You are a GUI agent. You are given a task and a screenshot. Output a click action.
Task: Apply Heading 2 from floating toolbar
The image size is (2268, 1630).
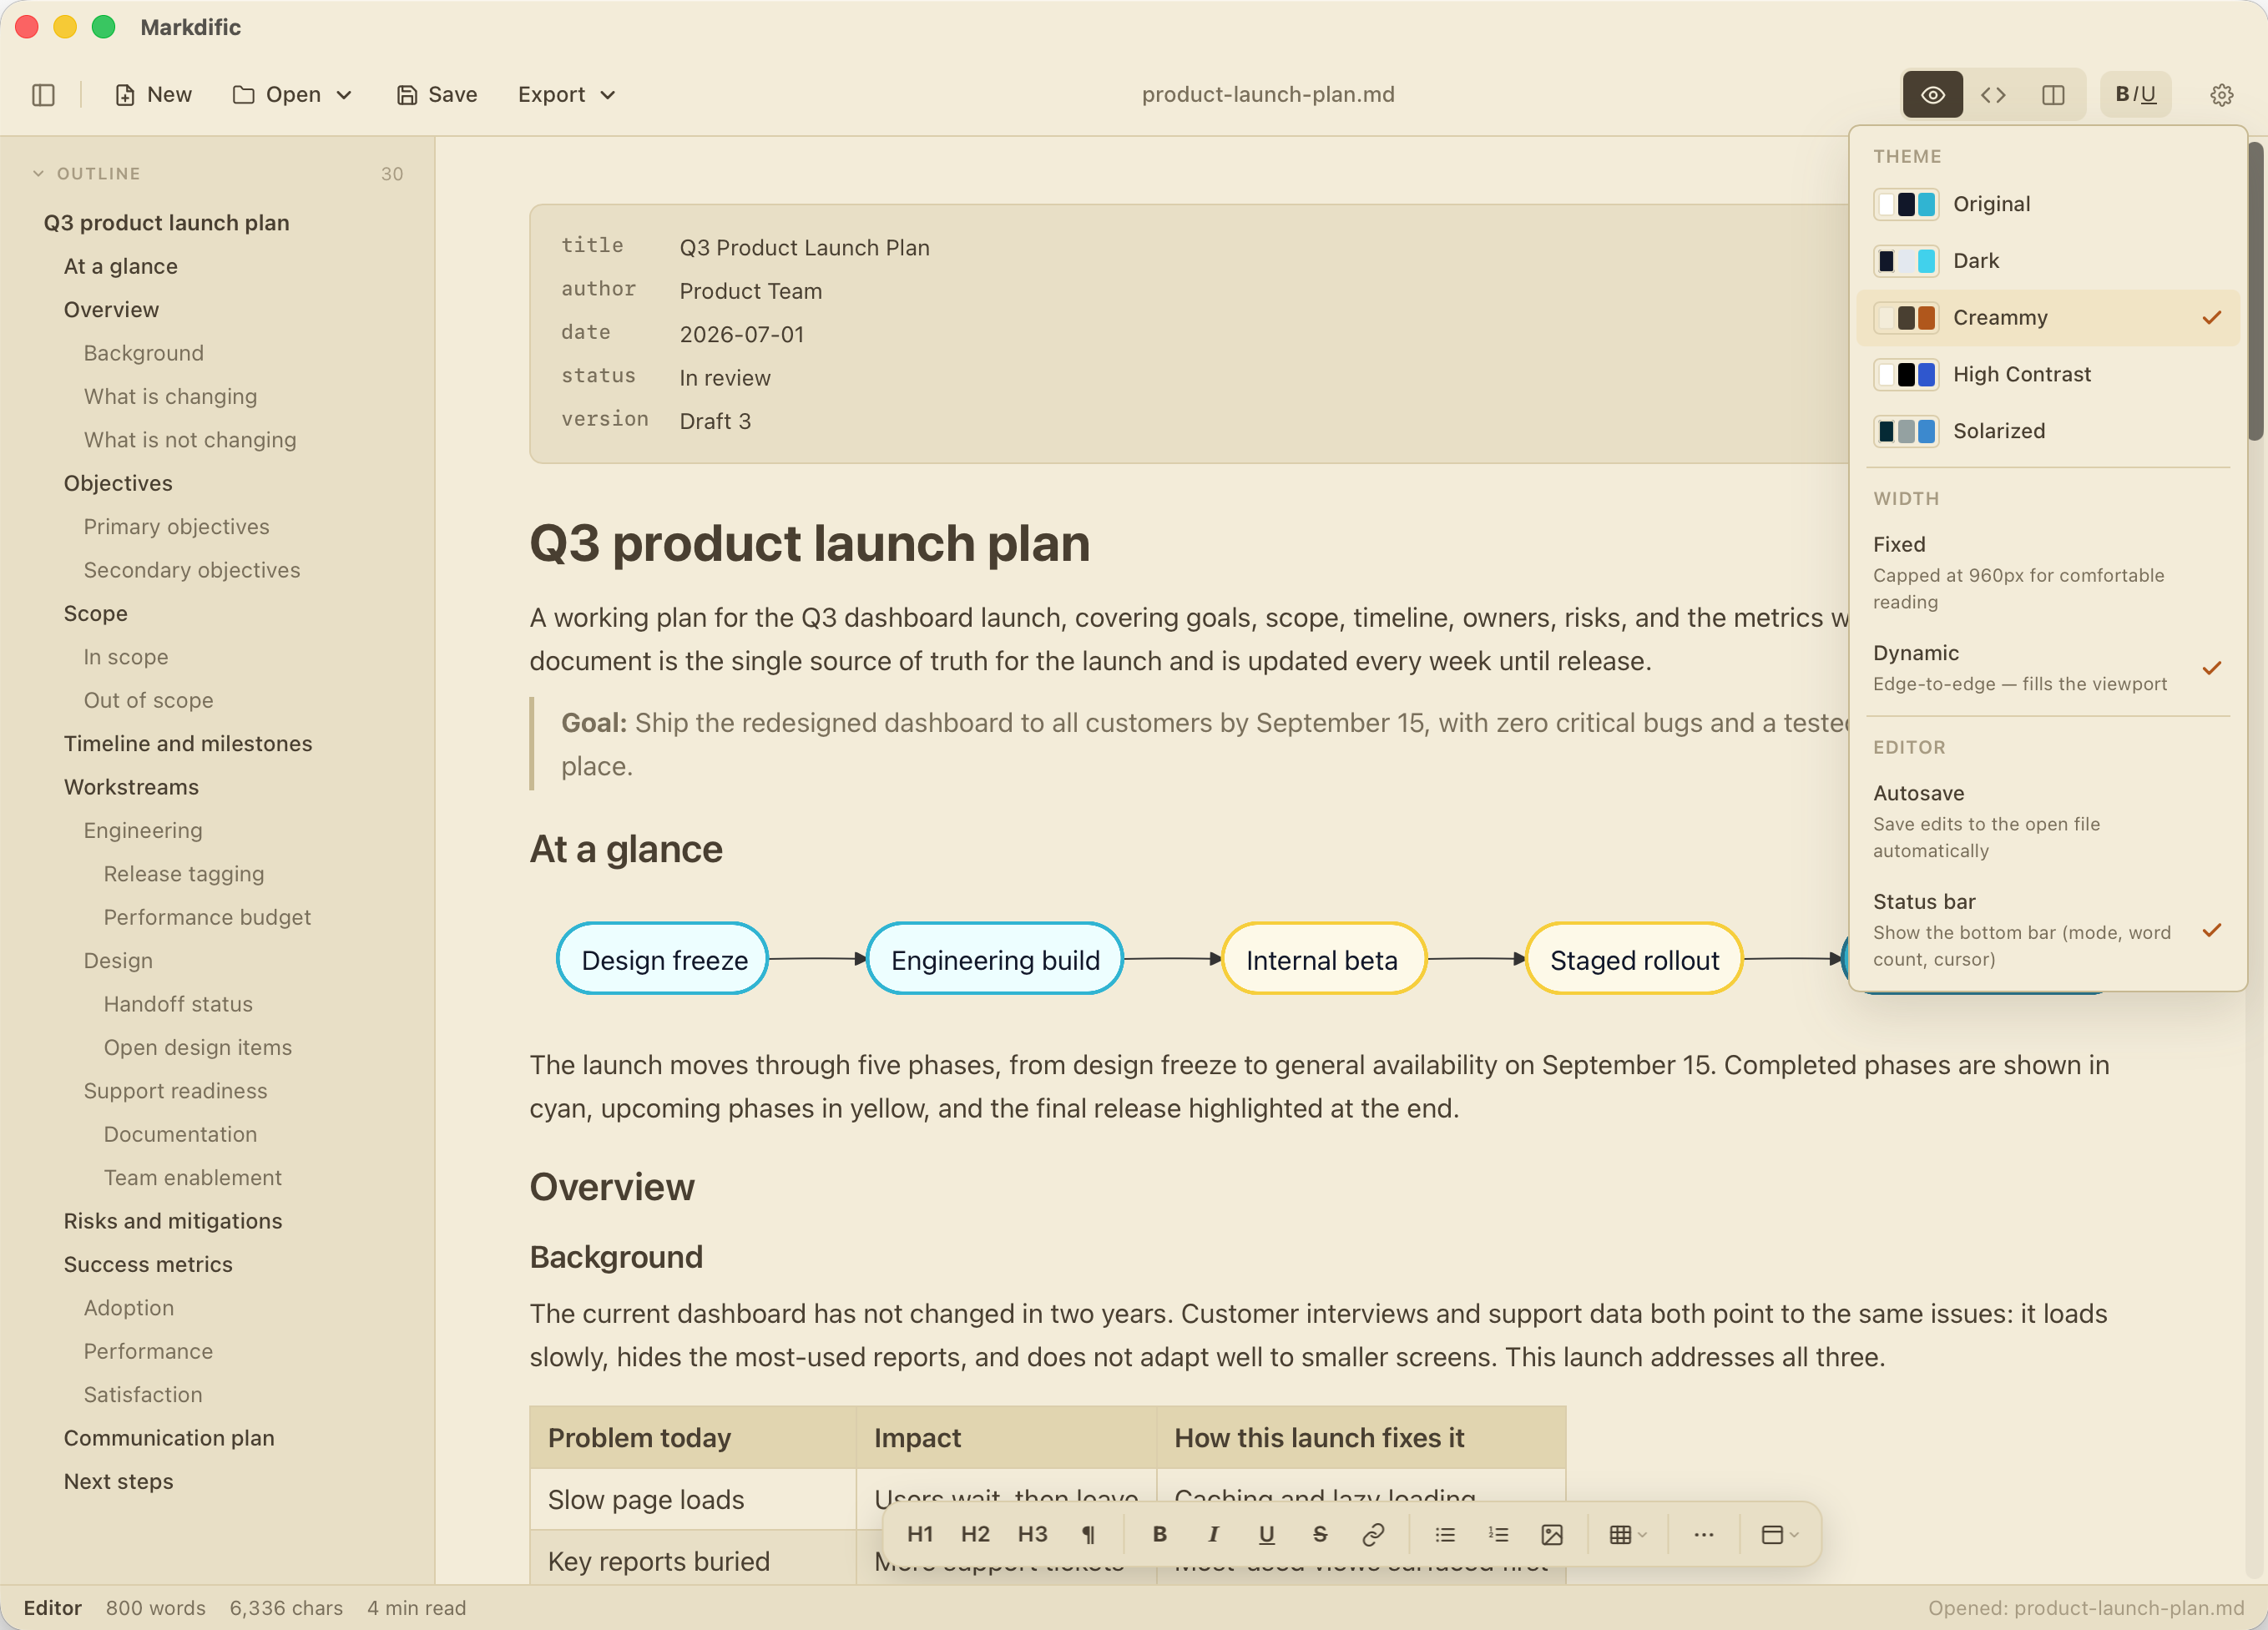[x=975, y=1534]
